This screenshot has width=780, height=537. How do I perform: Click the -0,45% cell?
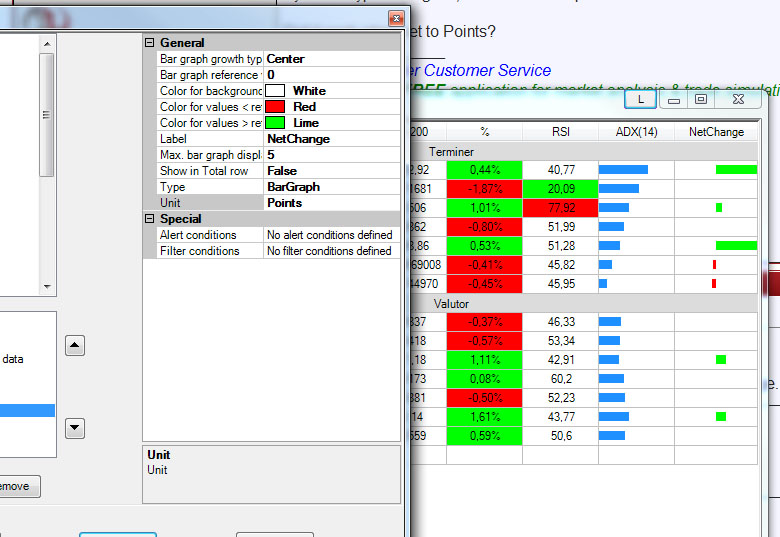pos(485,284)
